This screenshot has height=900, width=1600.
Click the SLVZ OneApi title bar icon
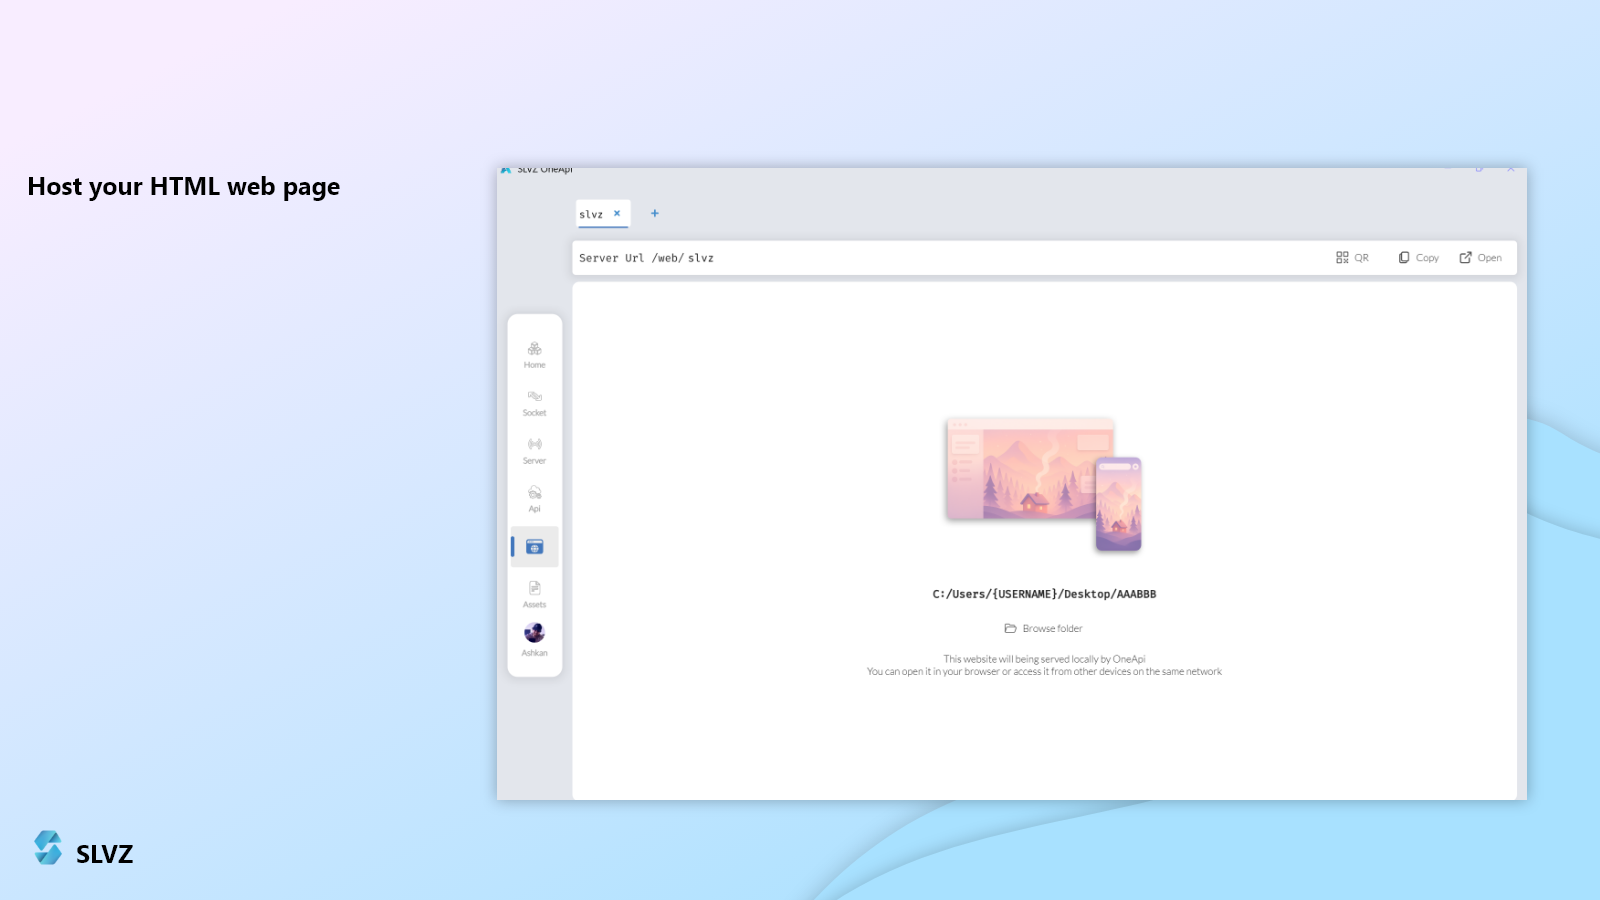pyautogui.click(x=506, y=170)
